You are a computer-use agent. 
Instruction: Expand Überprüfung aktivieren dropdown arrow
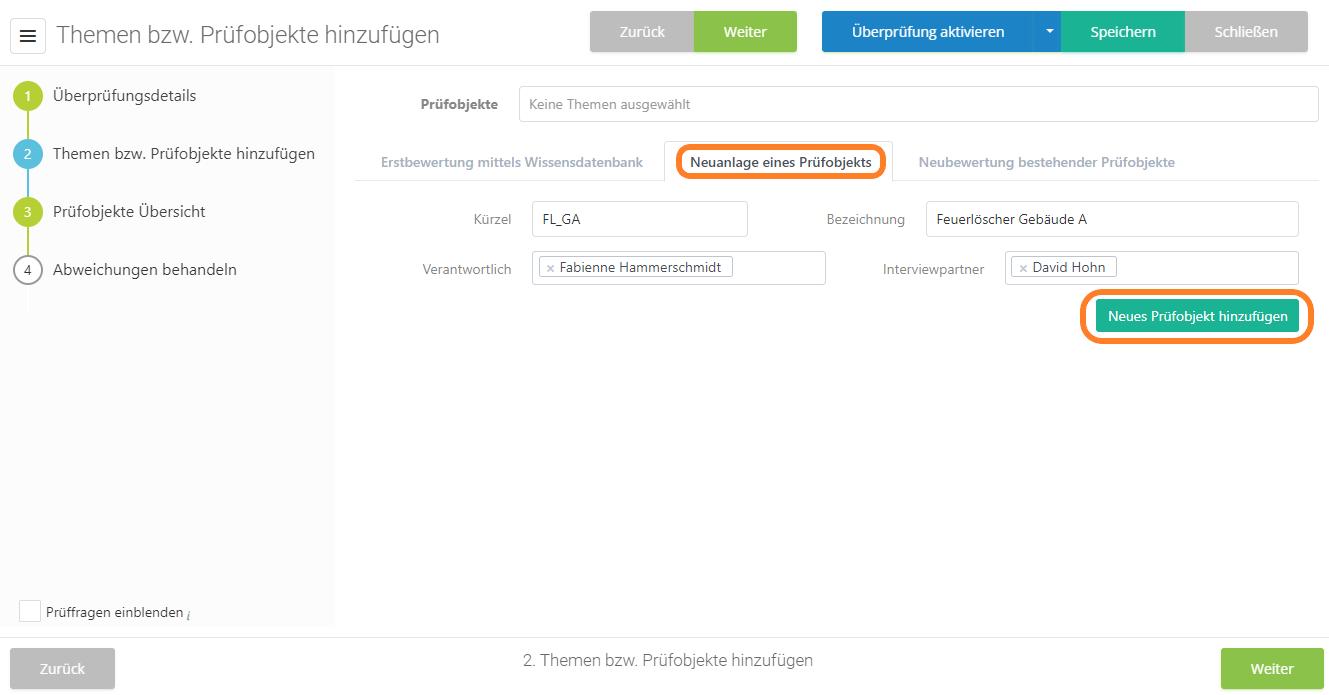point(1048,32)
